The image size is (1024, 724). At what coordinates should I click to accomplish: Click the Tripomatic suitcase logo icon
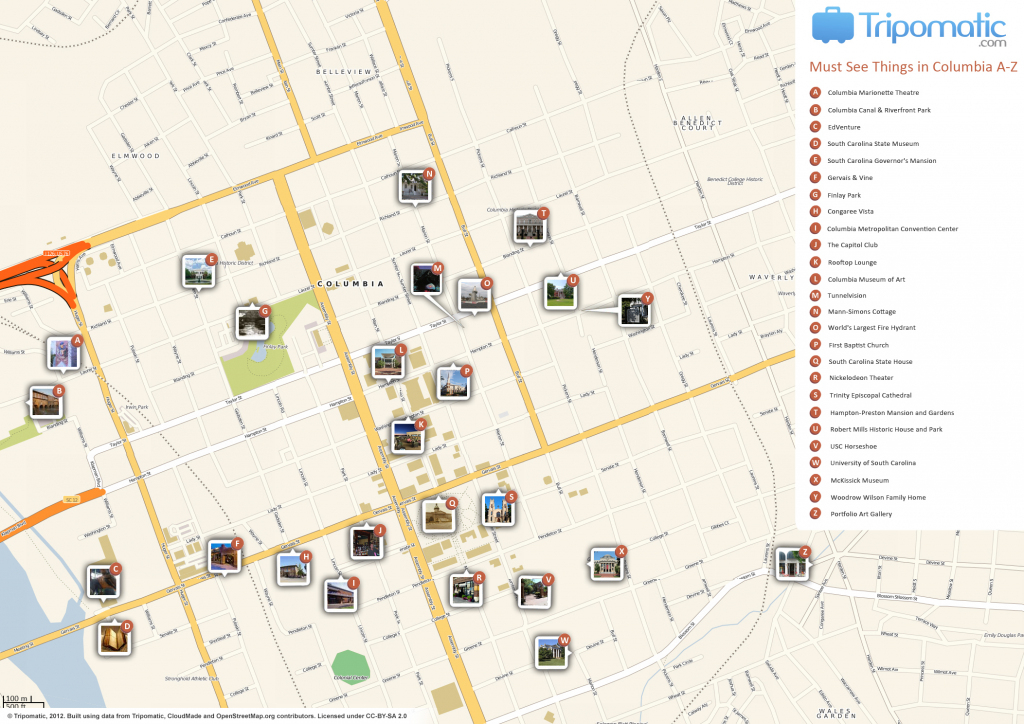(831, 27)
